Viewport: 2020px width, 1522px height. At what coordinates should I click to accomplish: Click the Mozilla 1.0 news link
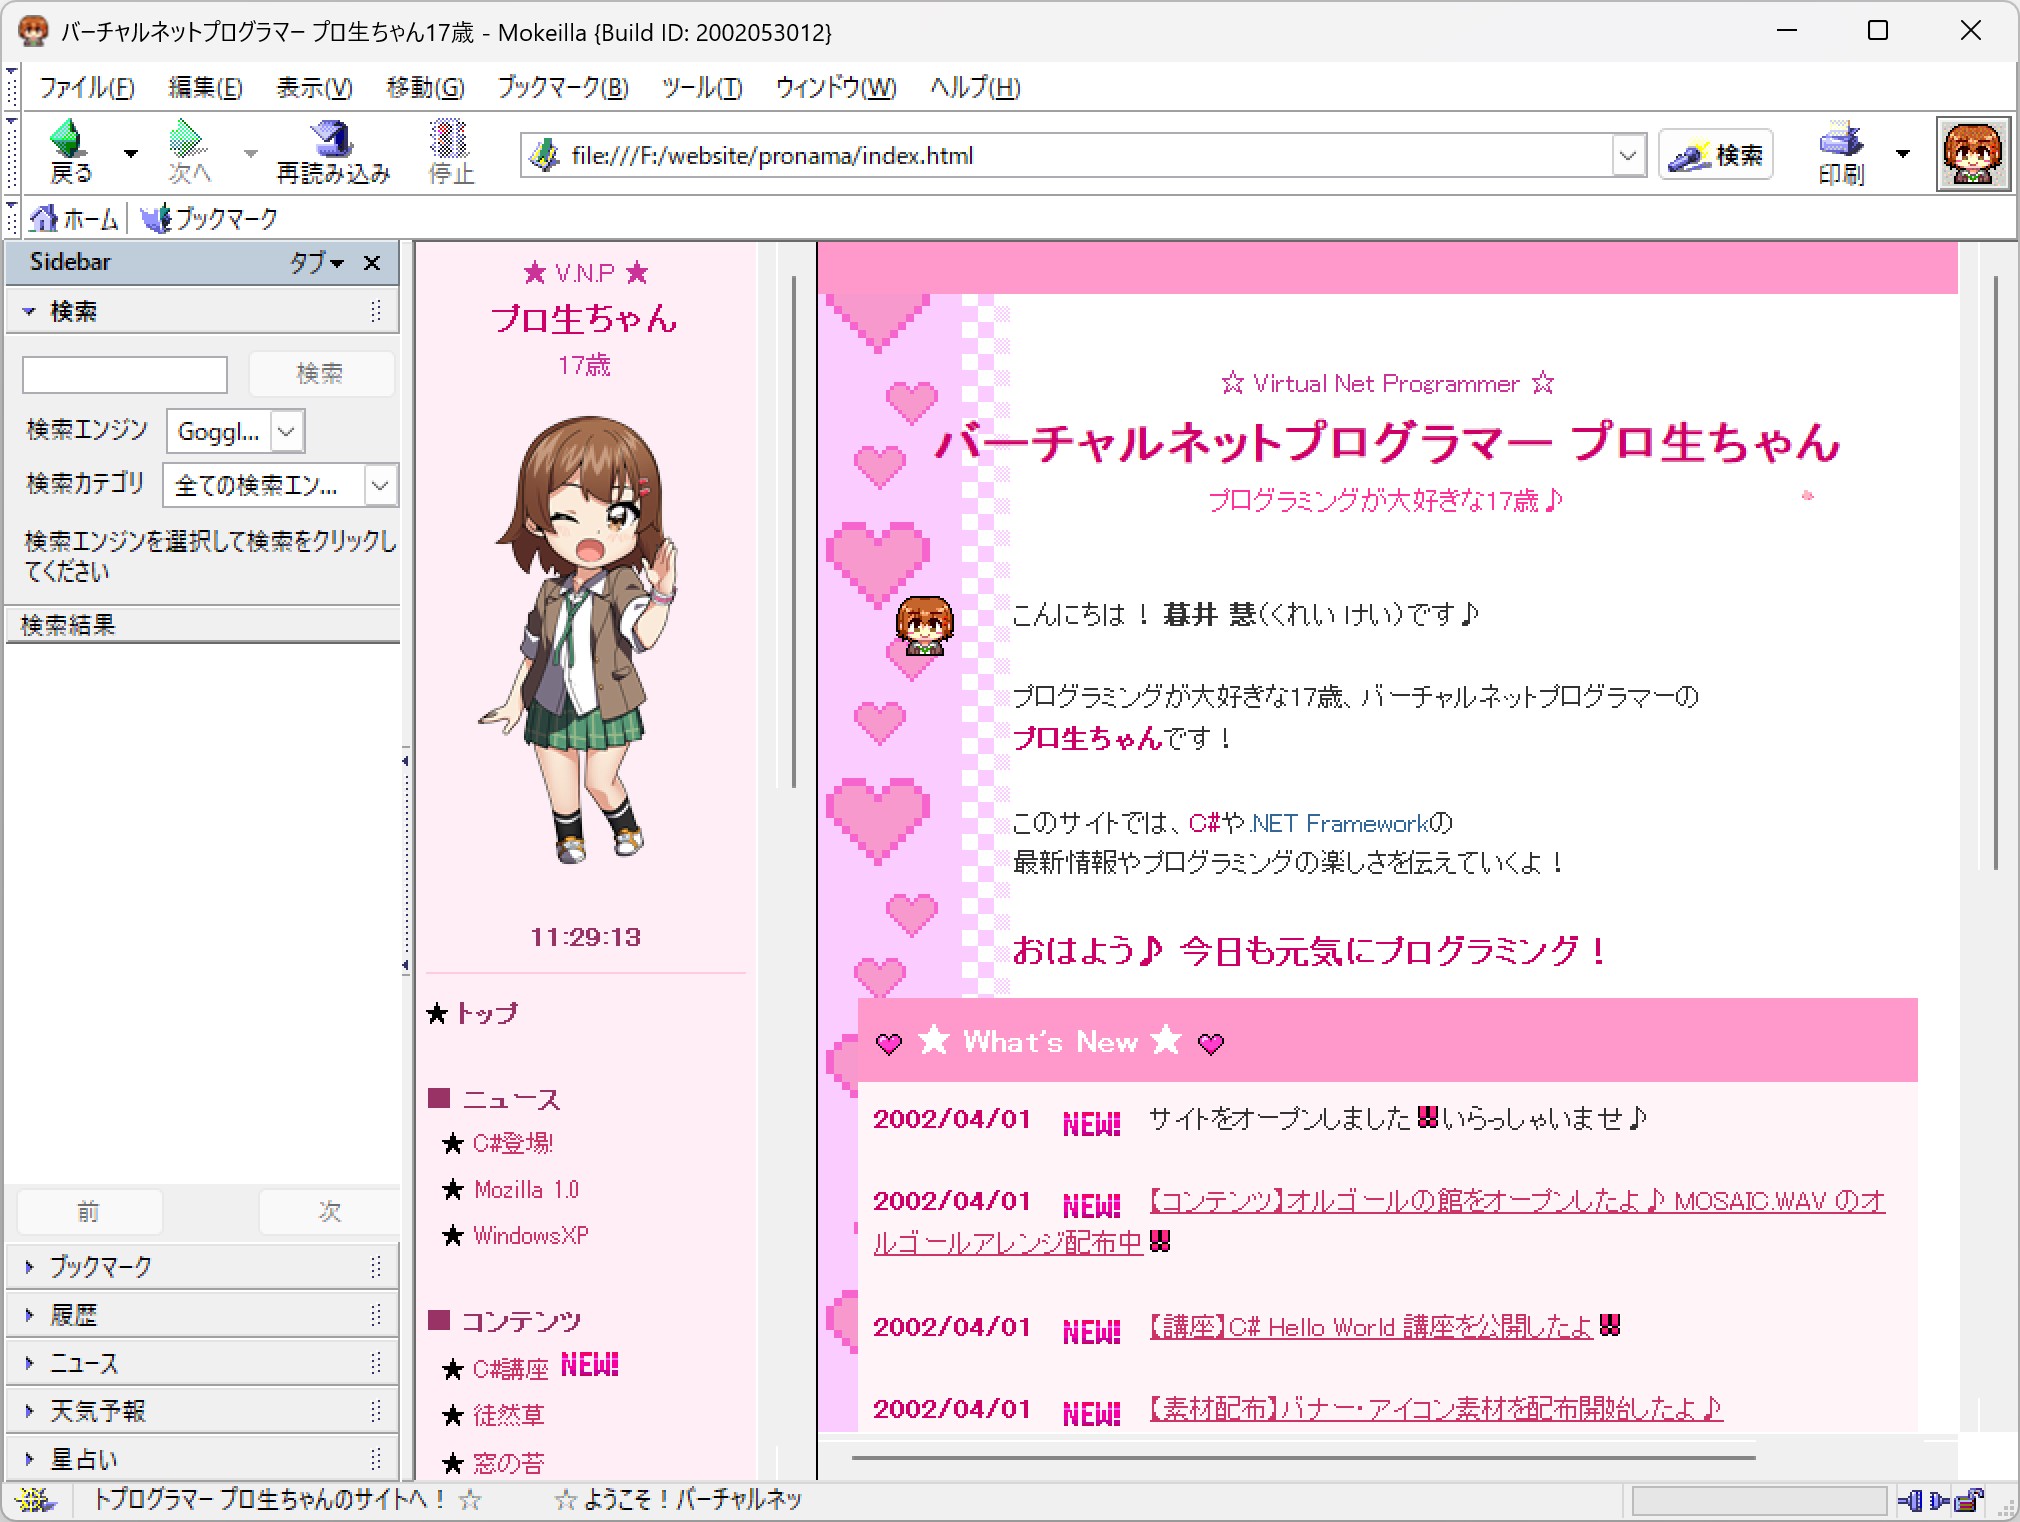pos(526,1190)
